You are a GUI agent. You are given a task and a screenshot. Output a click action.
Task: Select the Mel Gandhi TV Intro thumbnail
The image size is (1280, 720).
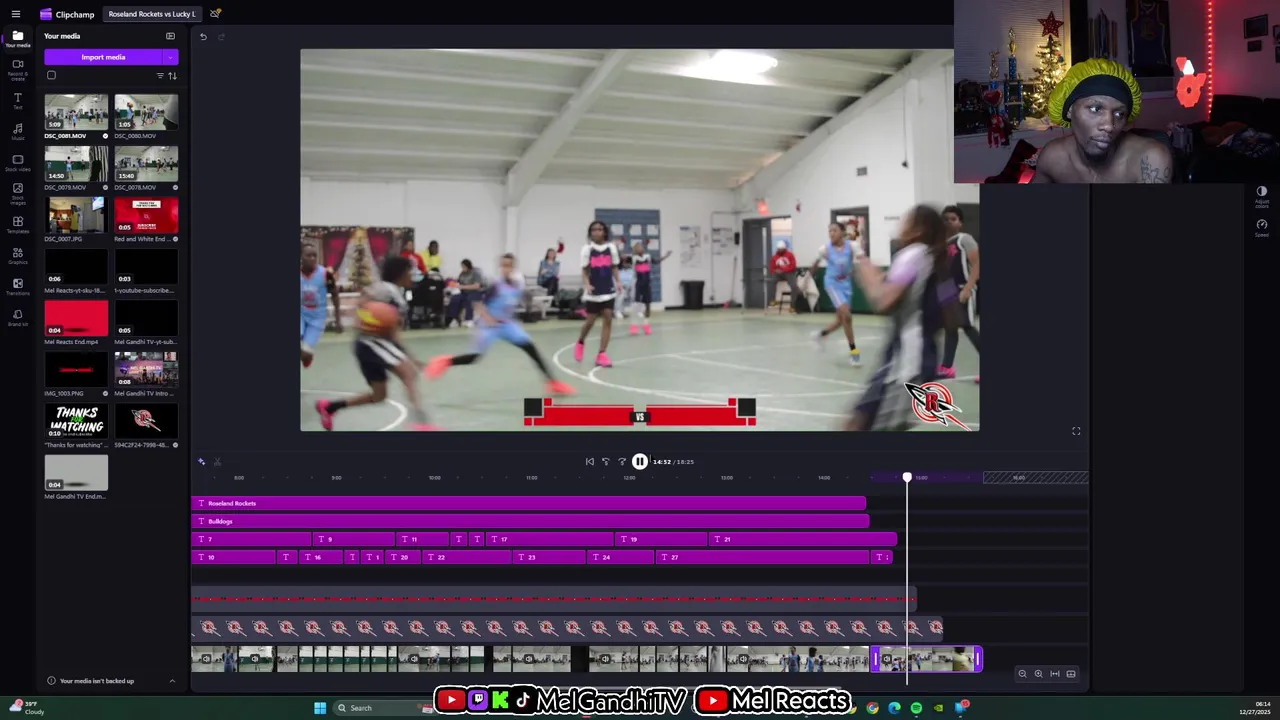pyautogui.click(x=146, y=370)
